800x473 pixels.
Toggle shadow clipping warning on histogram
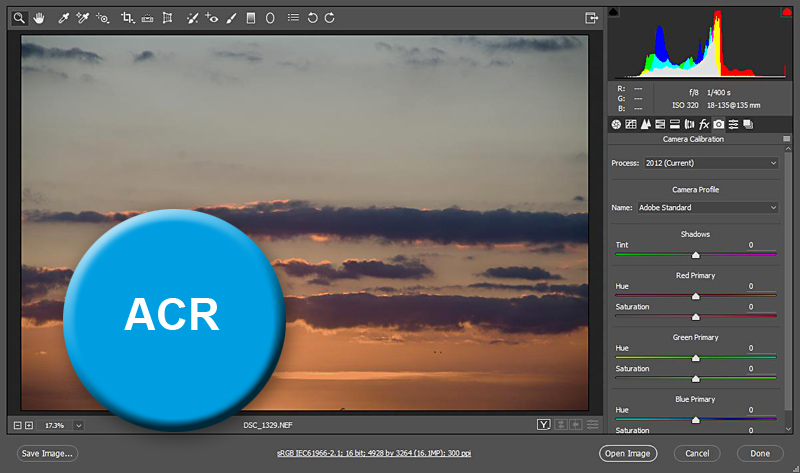614,12
